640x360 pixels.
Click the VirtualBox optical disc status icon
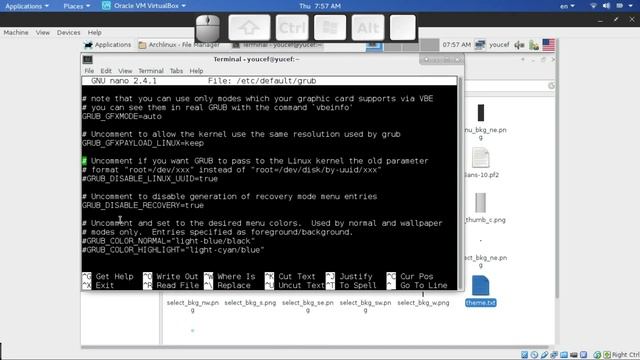pos(534,355)
